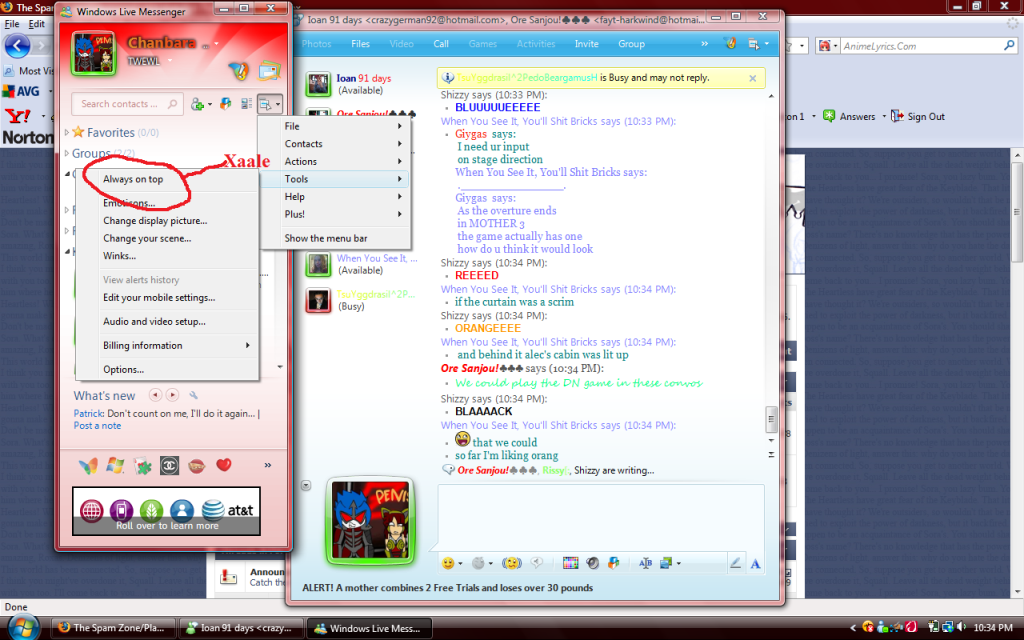The image size is (1024, 640).
Task: Click the Show menu icon in Messenger
Action: 270,104
